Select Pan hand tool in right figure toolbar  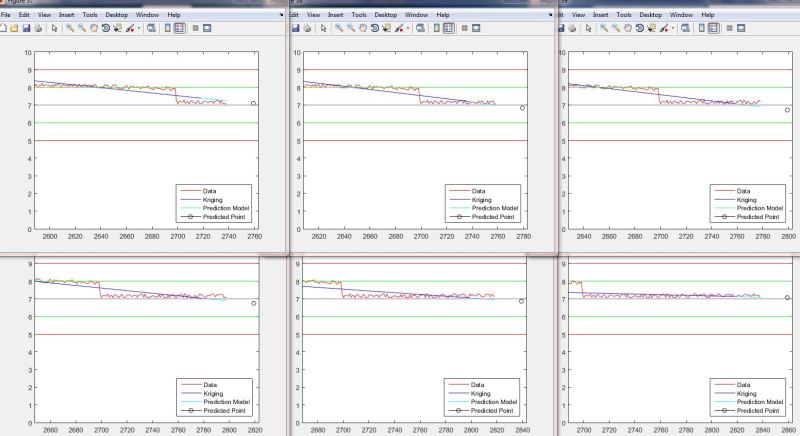(628, 28)
